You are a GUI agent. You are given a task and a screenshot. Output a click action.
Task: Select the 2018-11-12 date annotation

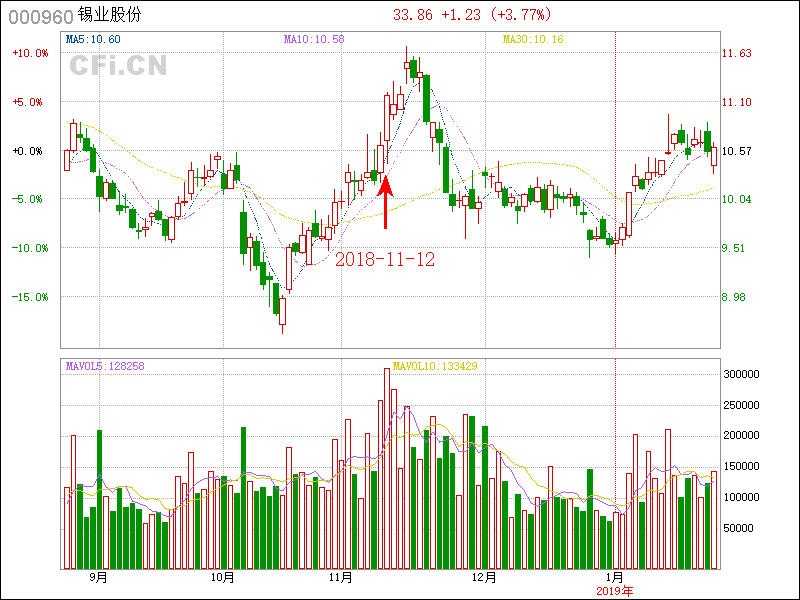coord(385,259)
